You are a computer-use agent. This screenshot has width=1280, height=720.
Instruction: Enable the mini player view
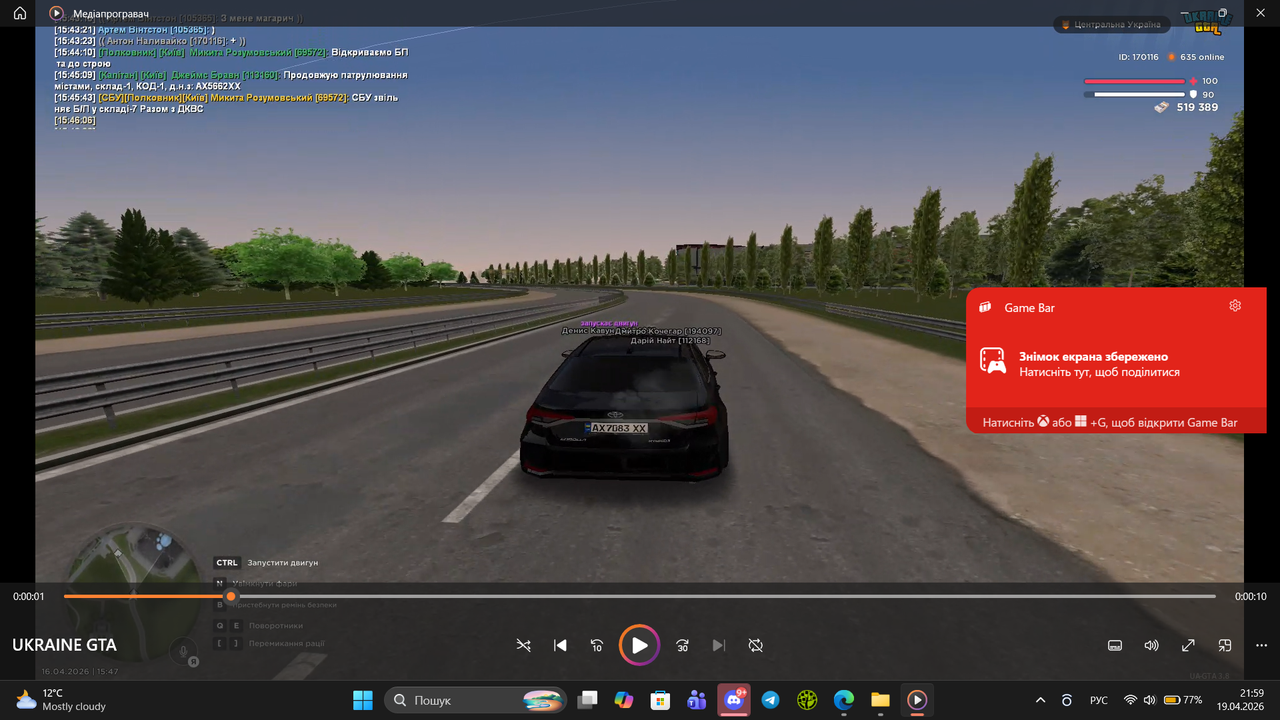click(1225, 646)
